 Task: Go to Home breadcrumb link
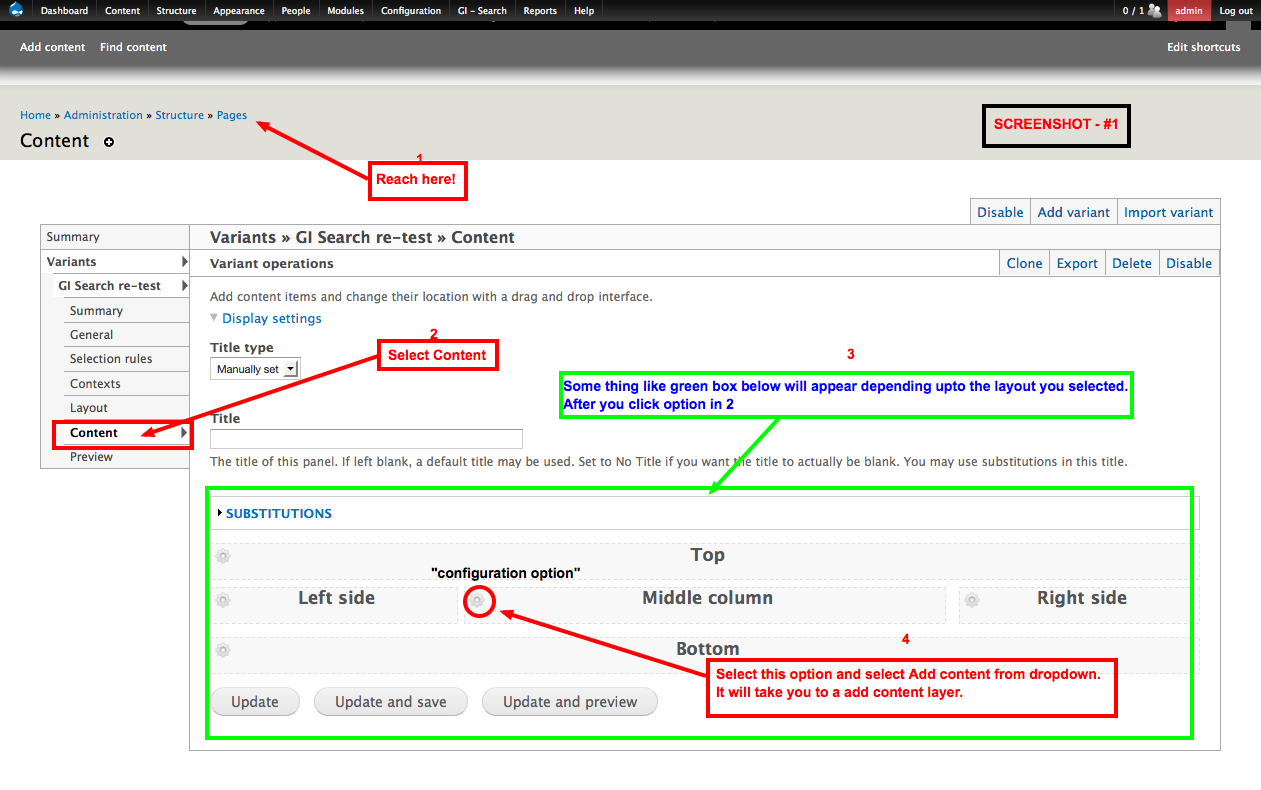click(x=35, y=115)
